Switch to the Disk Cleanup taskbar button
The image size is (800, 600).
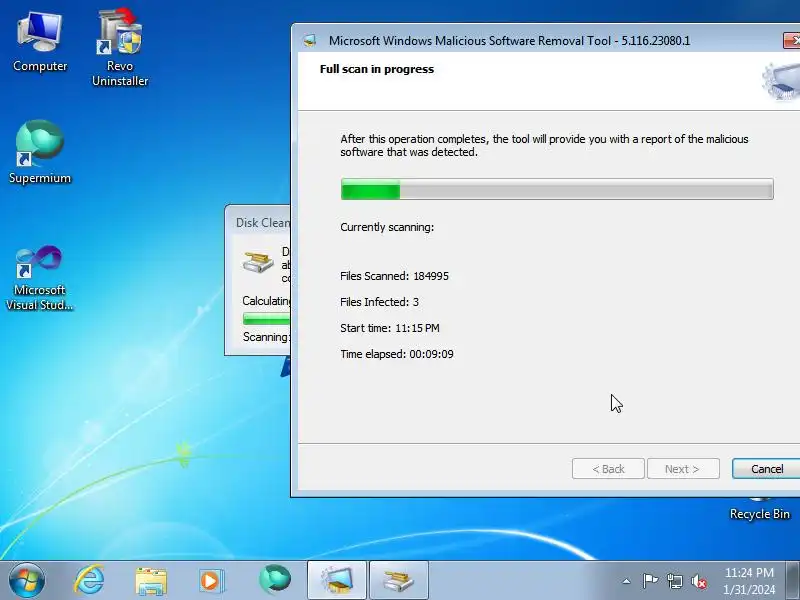click(x=398, y=581)
